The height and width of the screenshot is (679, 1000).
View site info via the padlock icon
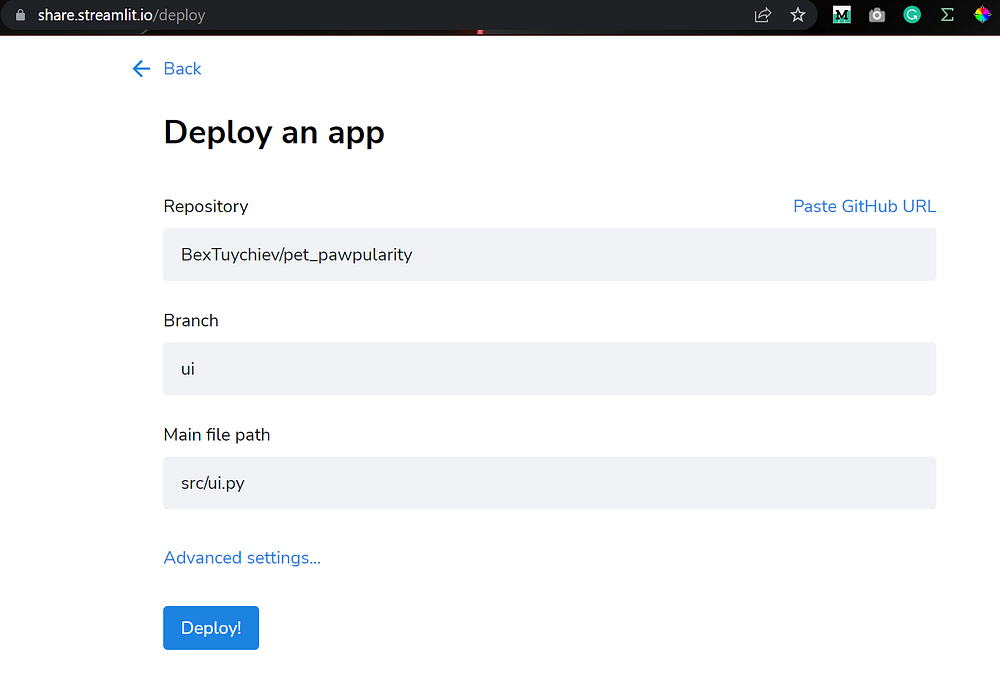[x=20, y=15]
